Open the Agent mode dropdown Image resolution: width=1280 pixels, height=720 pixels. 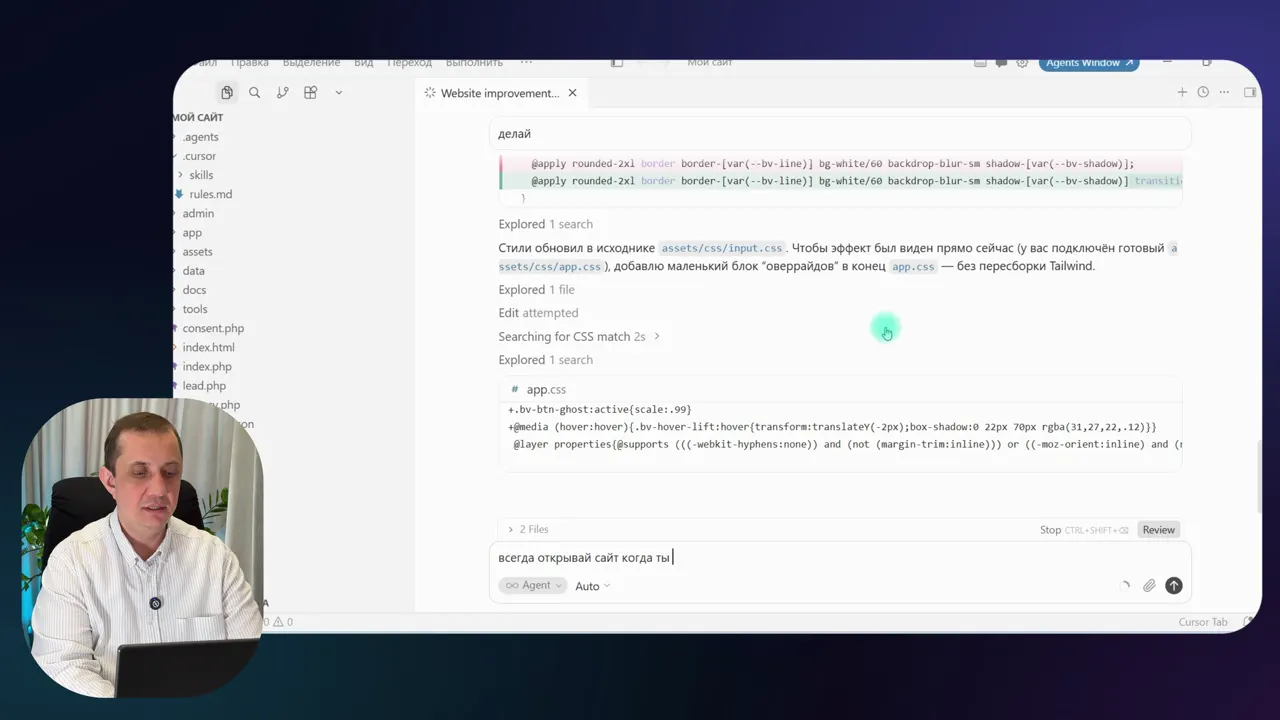click(533, 586)
